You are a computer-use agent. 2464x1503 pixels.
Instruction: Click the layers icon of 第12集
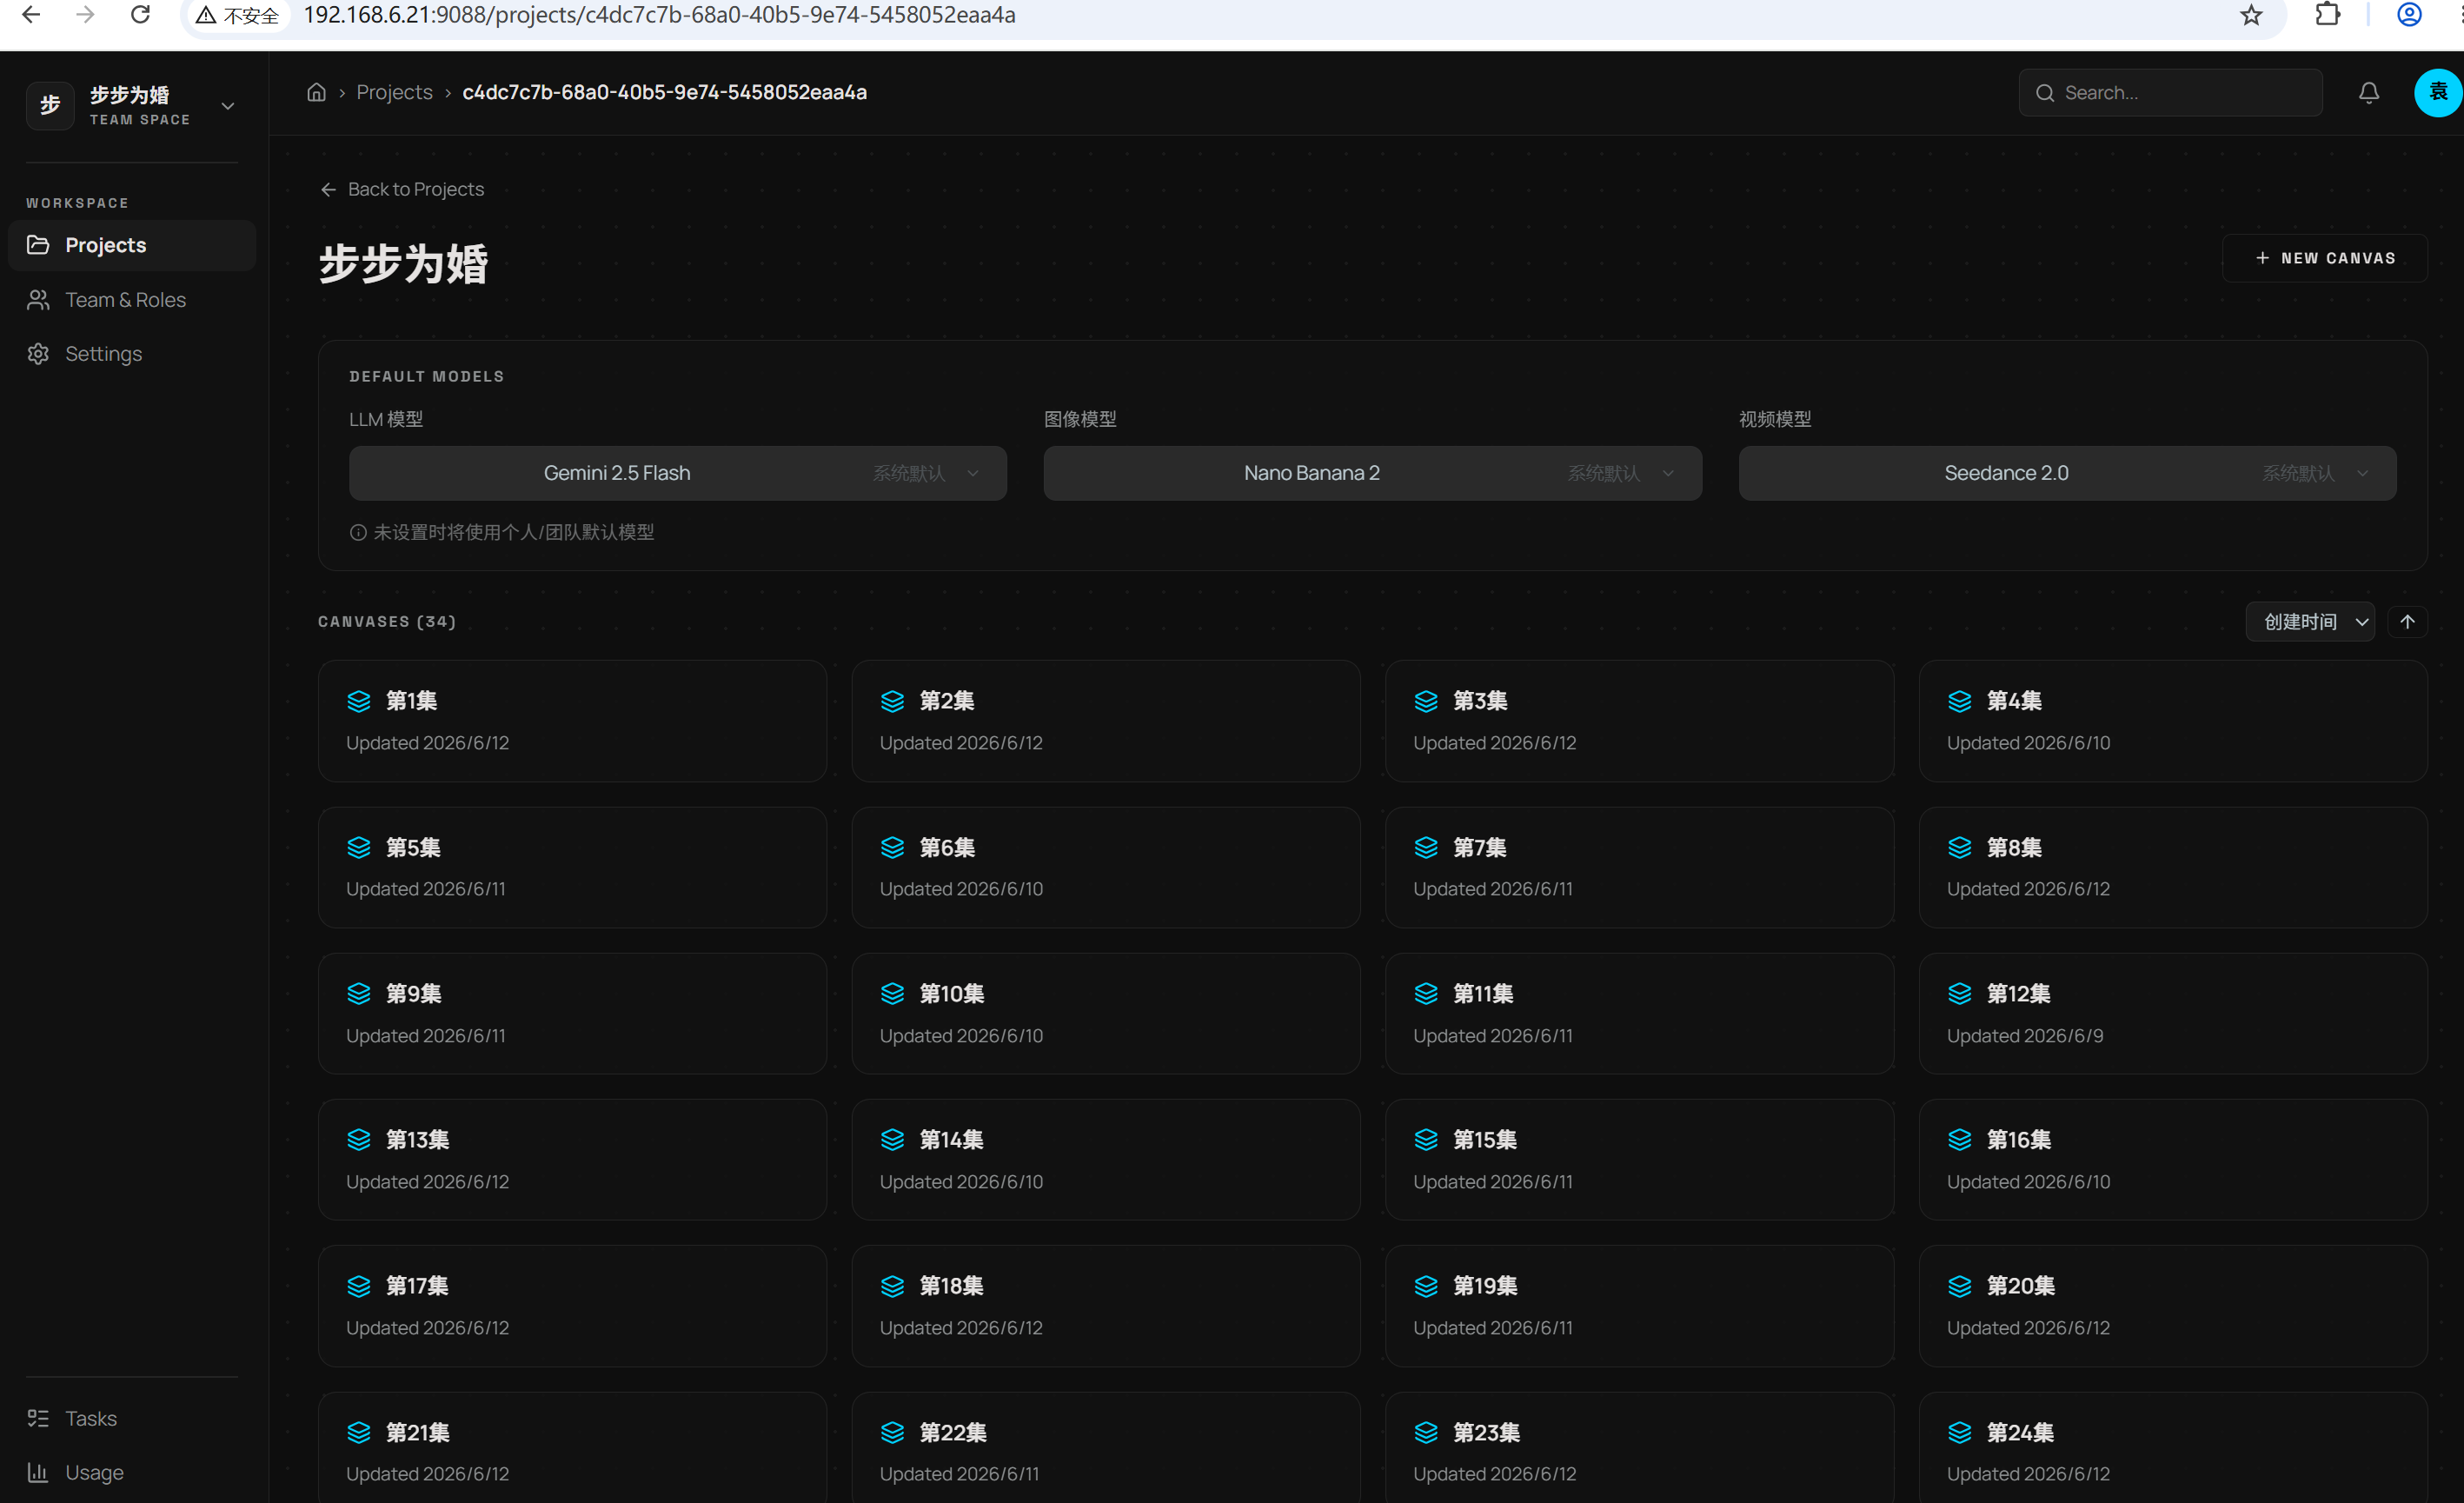coord(1960,994)
